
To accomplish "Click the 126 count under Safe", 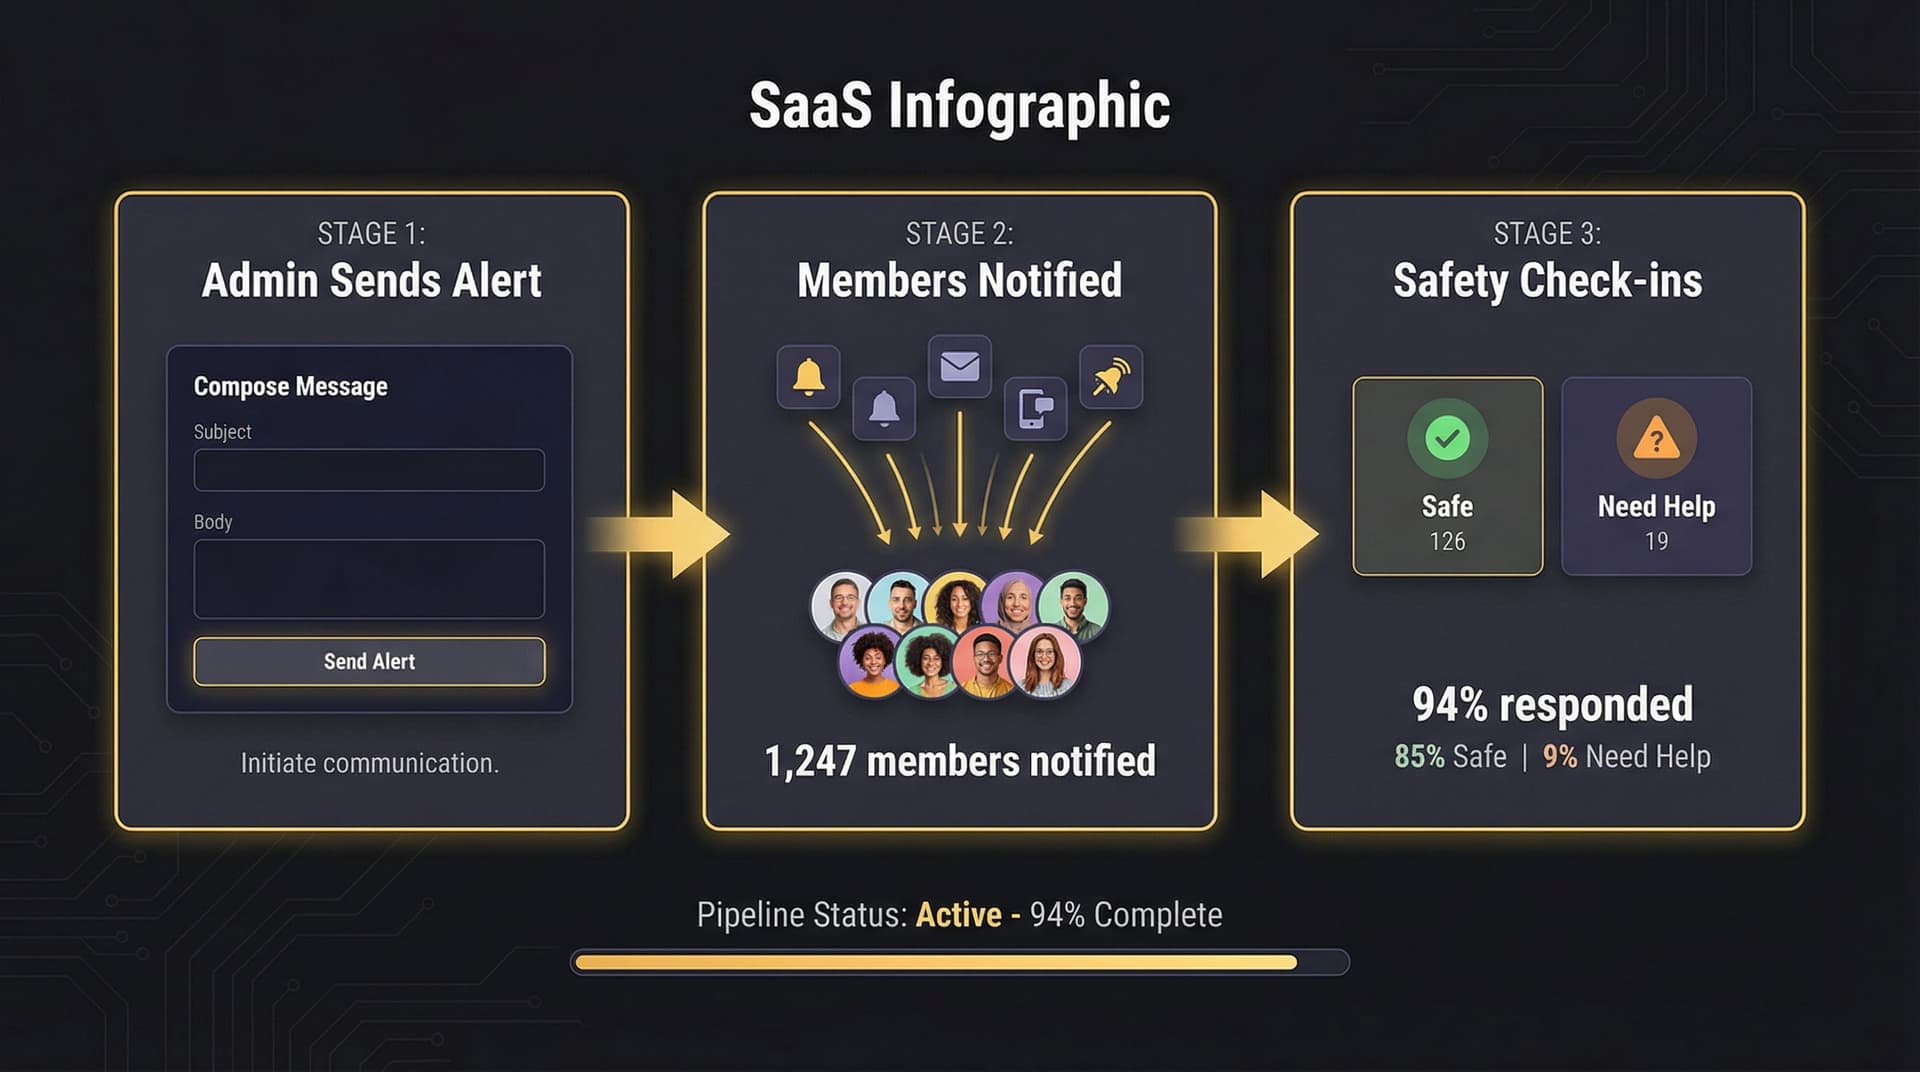I will tap(1447, 541).
